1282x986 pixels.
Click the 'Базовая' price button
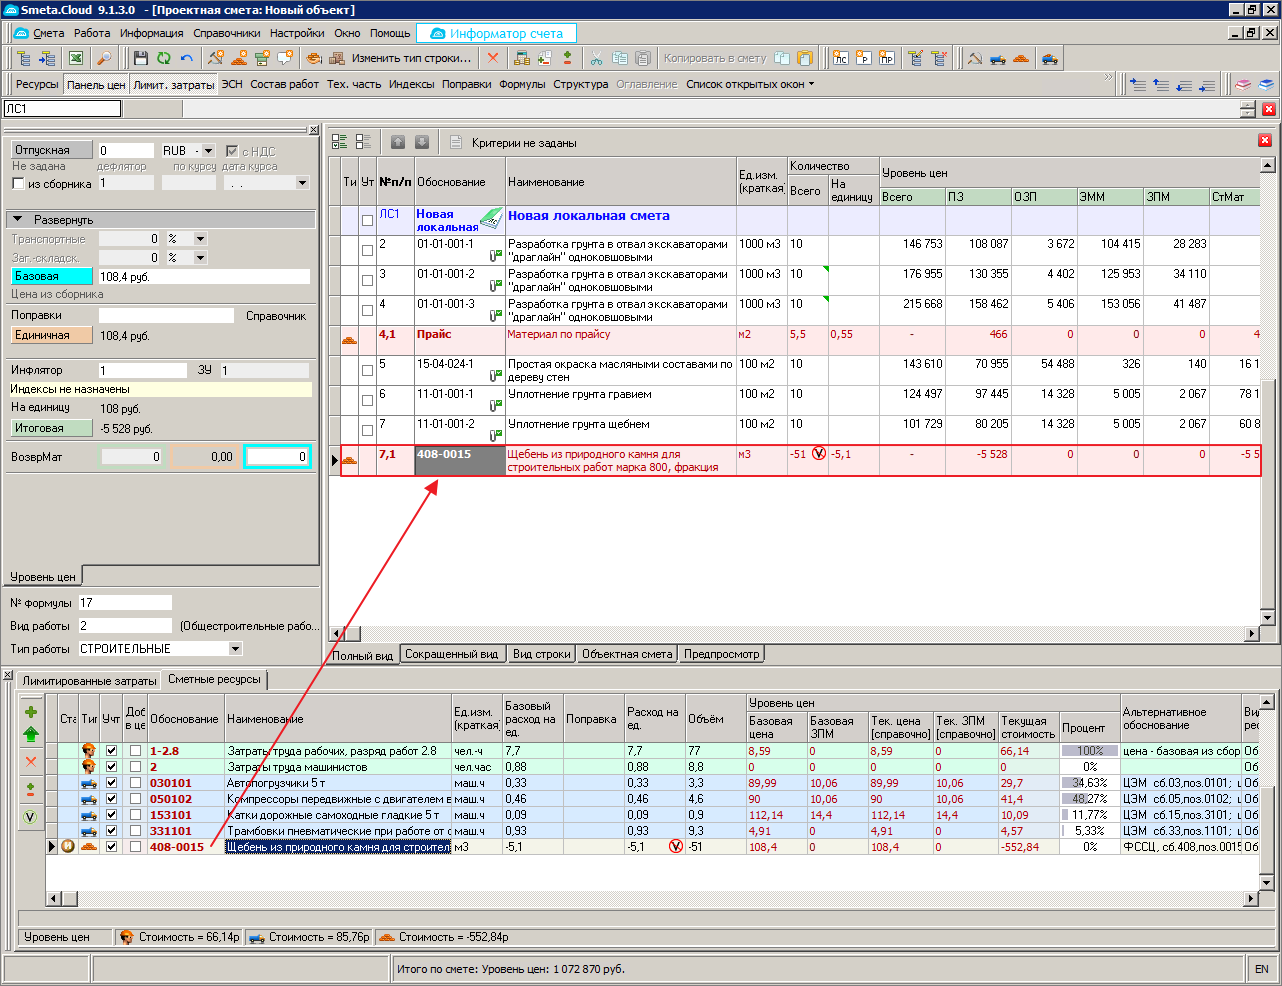point(51,276)
